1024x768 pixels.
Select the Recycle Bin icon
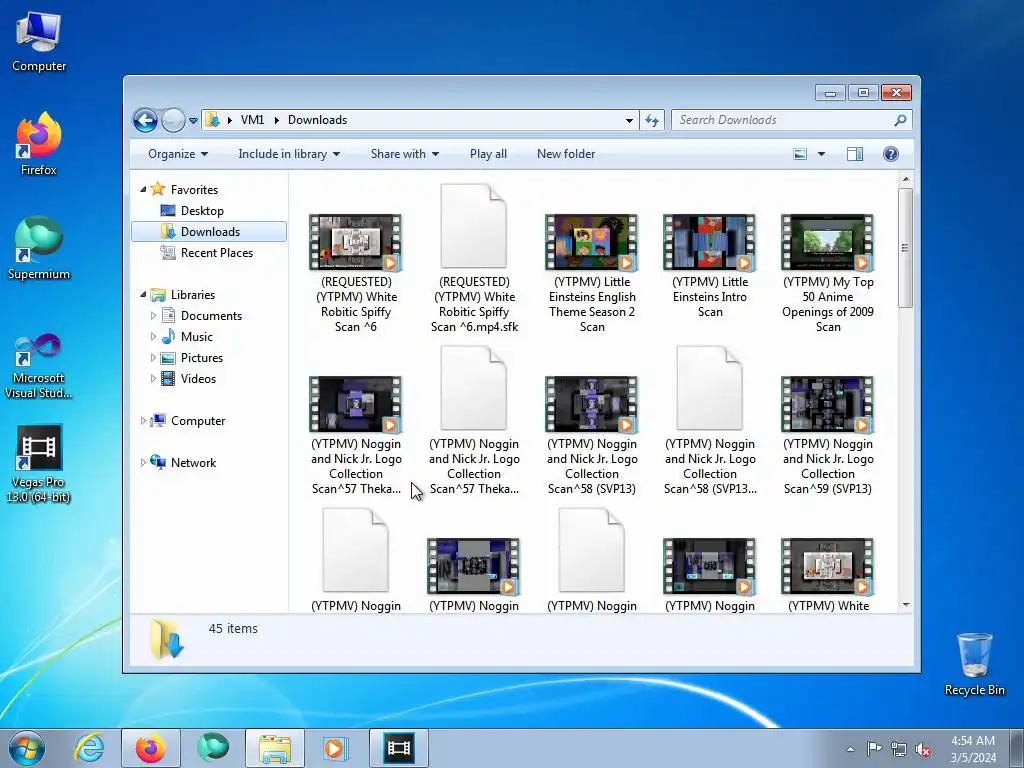[x=974, y=664]
